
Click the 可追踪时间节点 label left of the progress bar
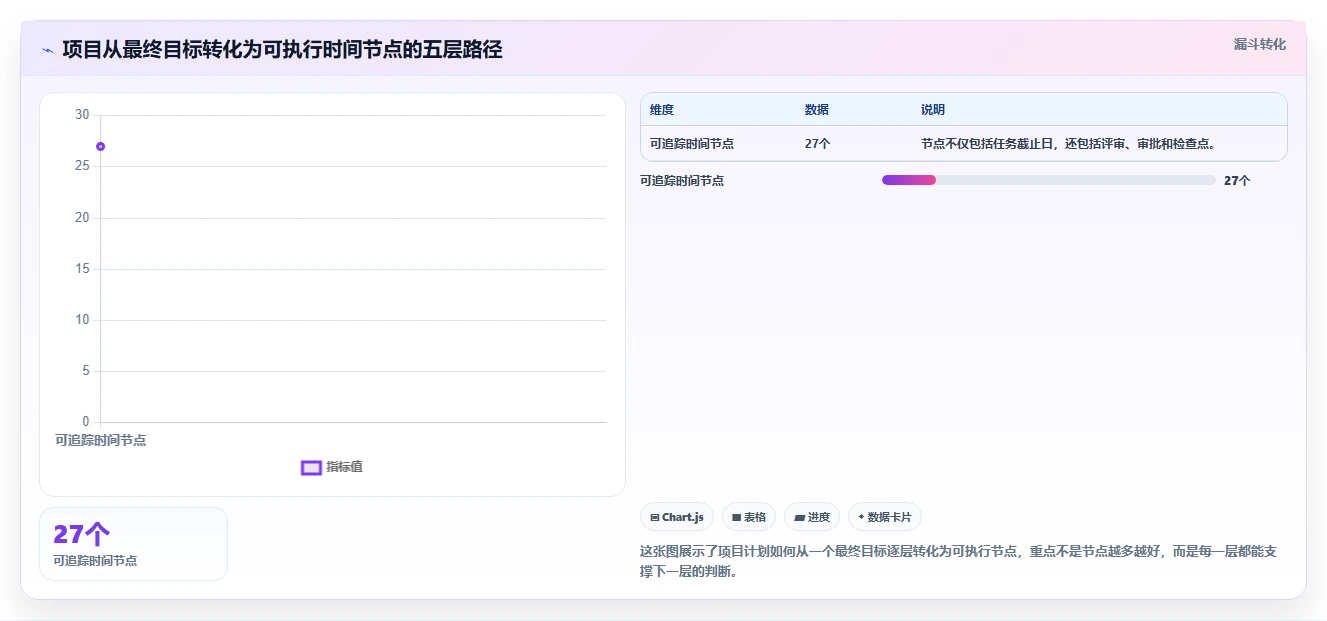coord(682,181)
